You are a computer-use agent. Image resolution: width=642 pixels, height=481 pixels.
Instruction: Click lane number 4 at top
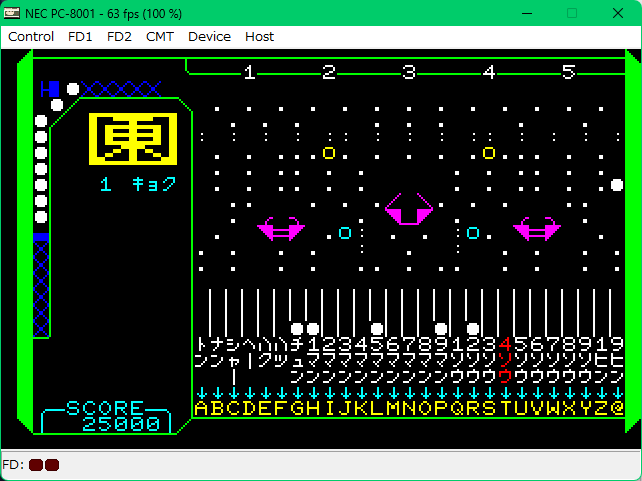[x=489, y=72]
